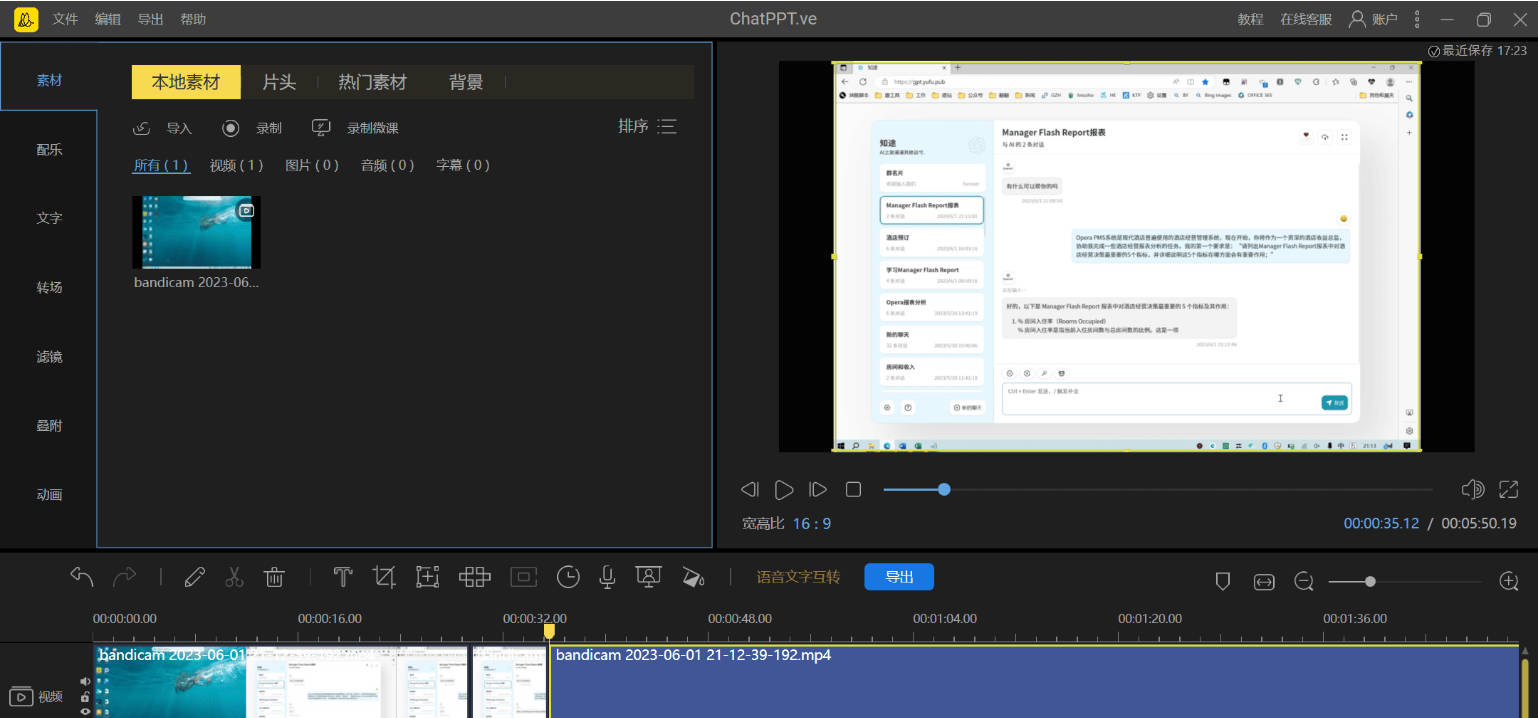
Task: Undo the last edit
Action: coord(81,577)
